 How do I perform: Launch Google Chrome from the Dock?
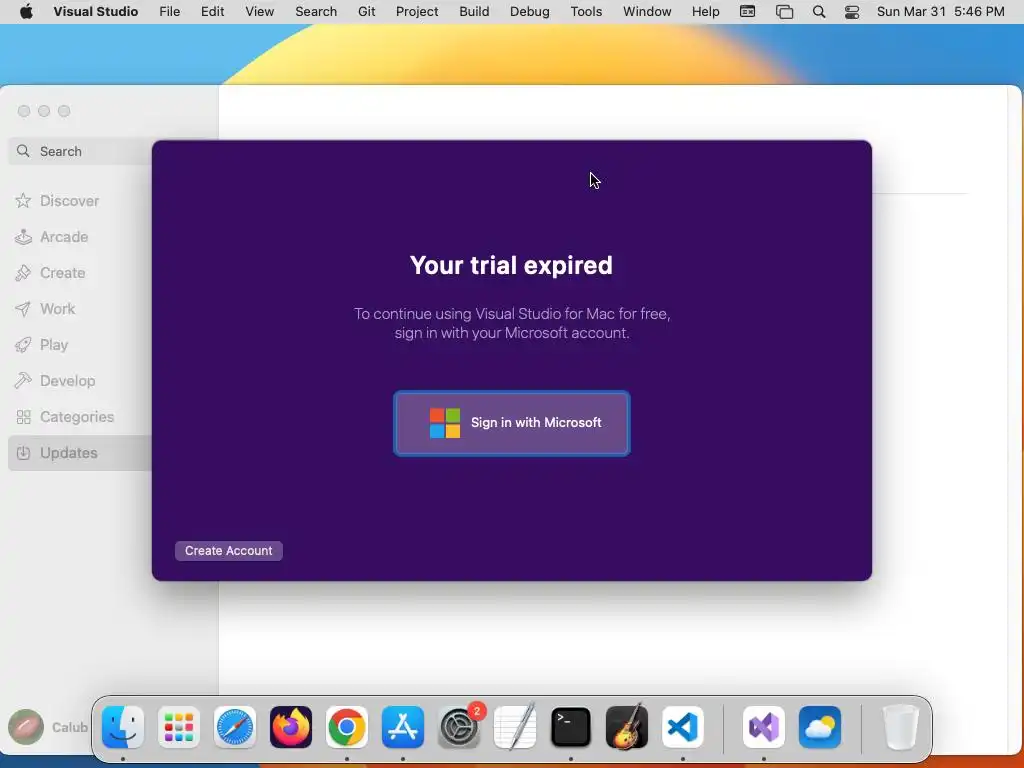pos(347,727)
